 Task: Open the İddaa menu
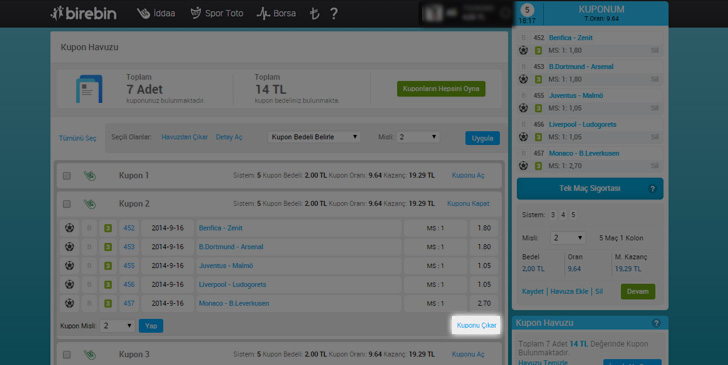point(156,13)
